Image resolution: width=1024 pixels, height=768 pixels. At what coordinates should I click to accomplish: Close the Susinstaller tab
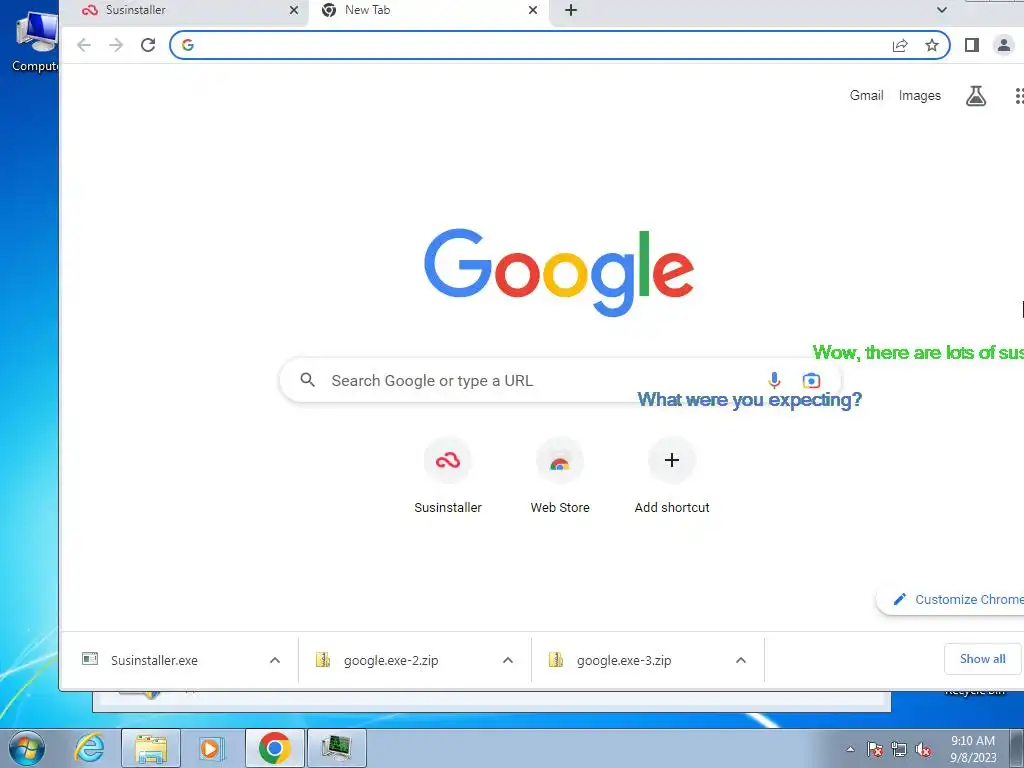coord(294,10)
